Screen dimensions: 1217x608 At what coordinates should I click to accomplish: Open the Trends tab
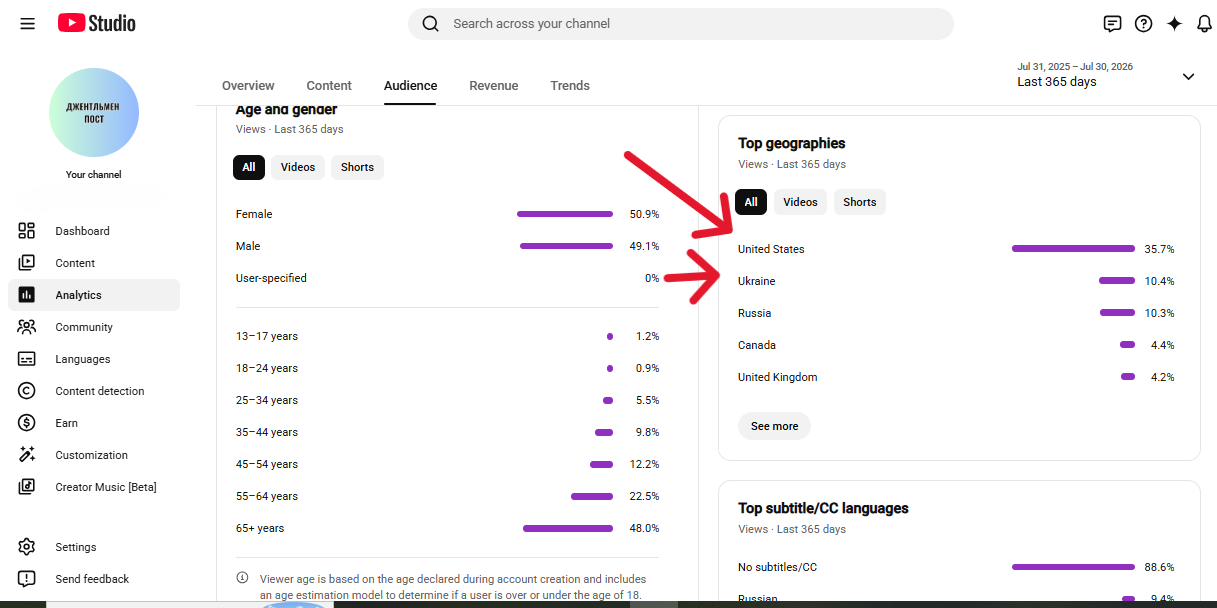[570, 86]
